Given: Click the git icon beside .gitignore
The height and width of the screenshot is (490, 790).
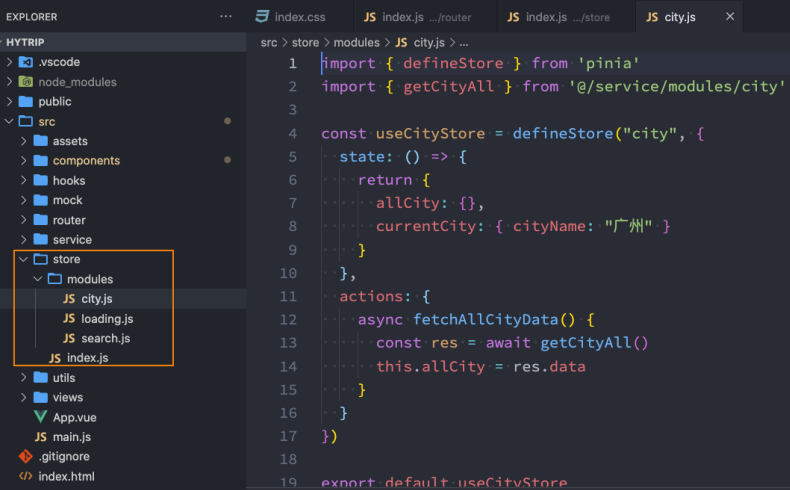Looking at the screenshot, I should (26, 456).
